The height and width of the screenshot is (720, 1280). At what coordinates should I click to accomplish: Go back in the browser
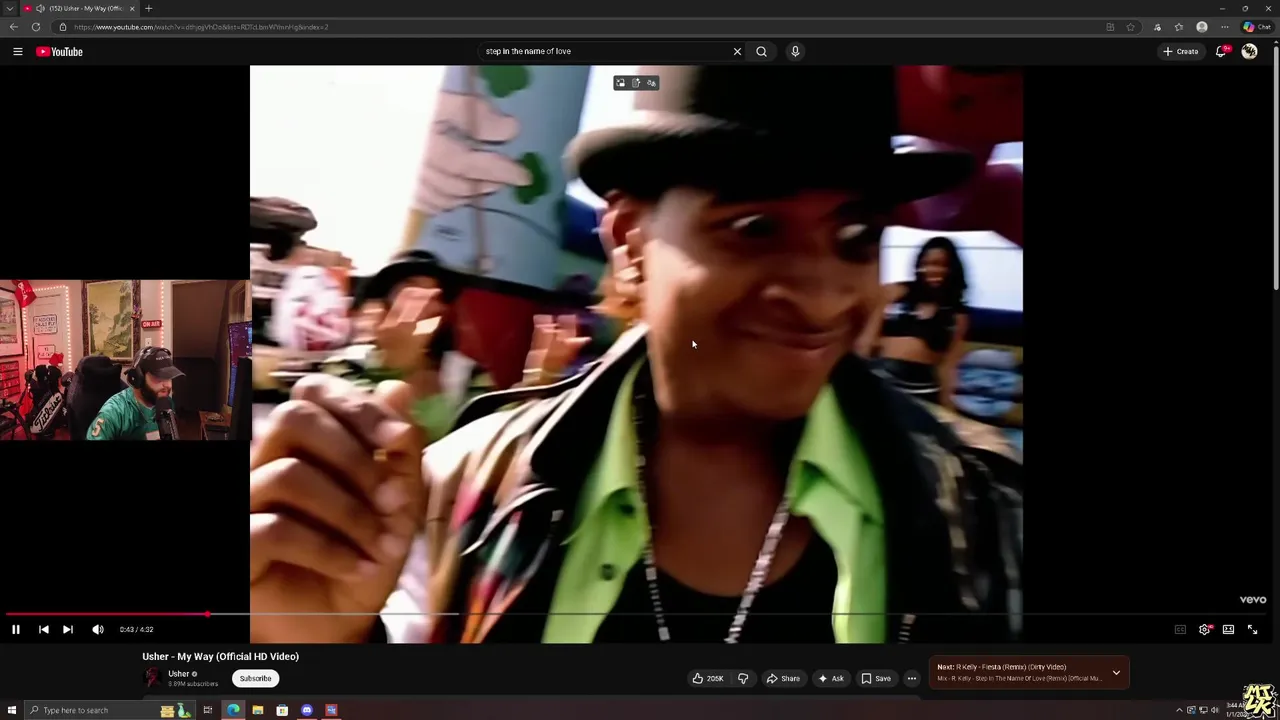13,27
